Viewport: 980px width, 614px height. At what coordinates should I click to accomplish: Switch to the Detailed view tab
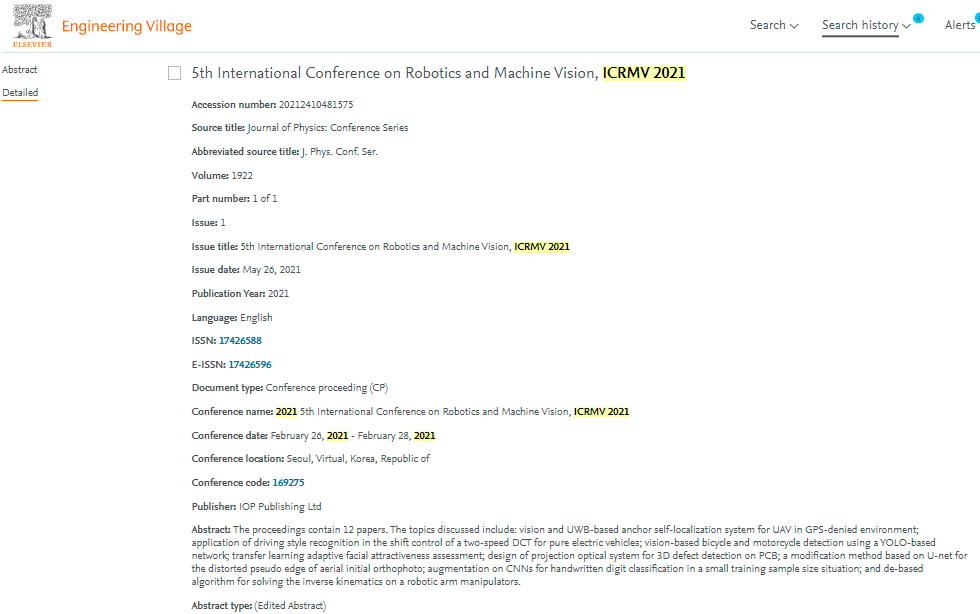(x=20, y=93)
